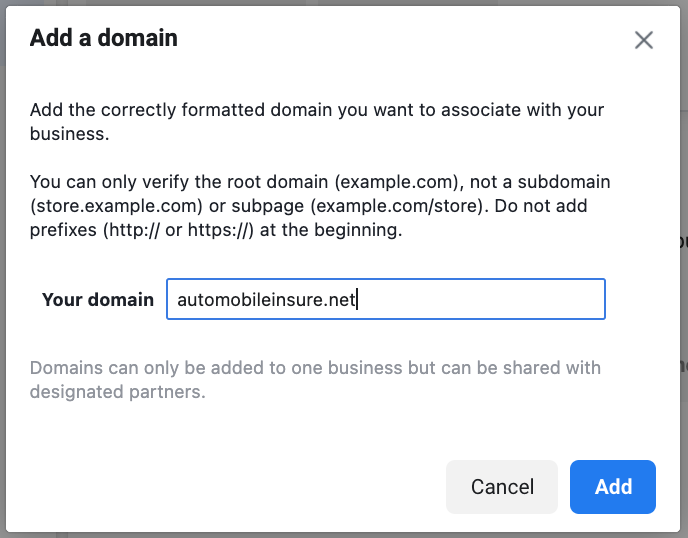Click the X icon in dialog header
Image resolution: width=688 pixels, height=538 pixels.
[x=644, y=40]
